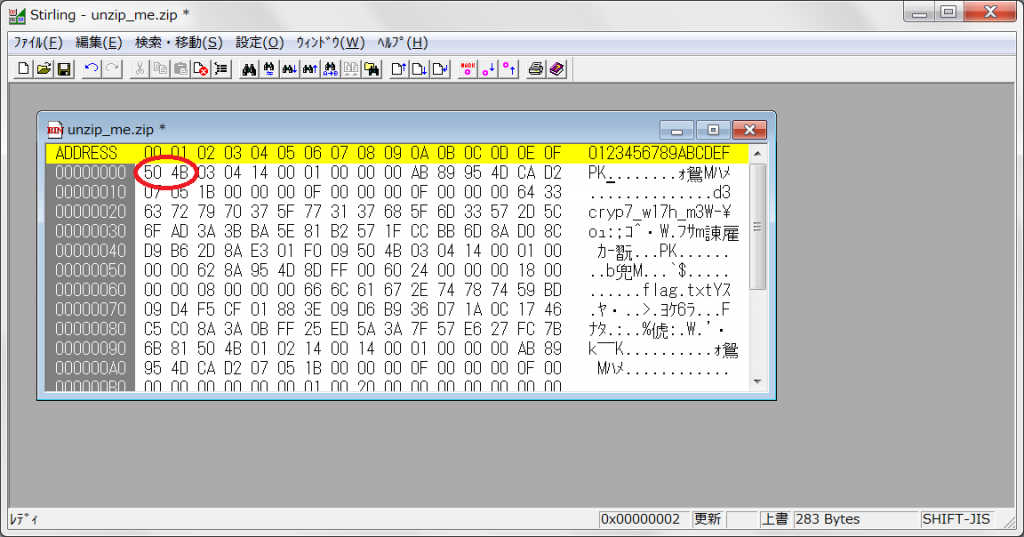Open the ファイル(F) menu
Image resolution: width=1024 pixels, height=537 pixels.
click(x=37, y=42)
